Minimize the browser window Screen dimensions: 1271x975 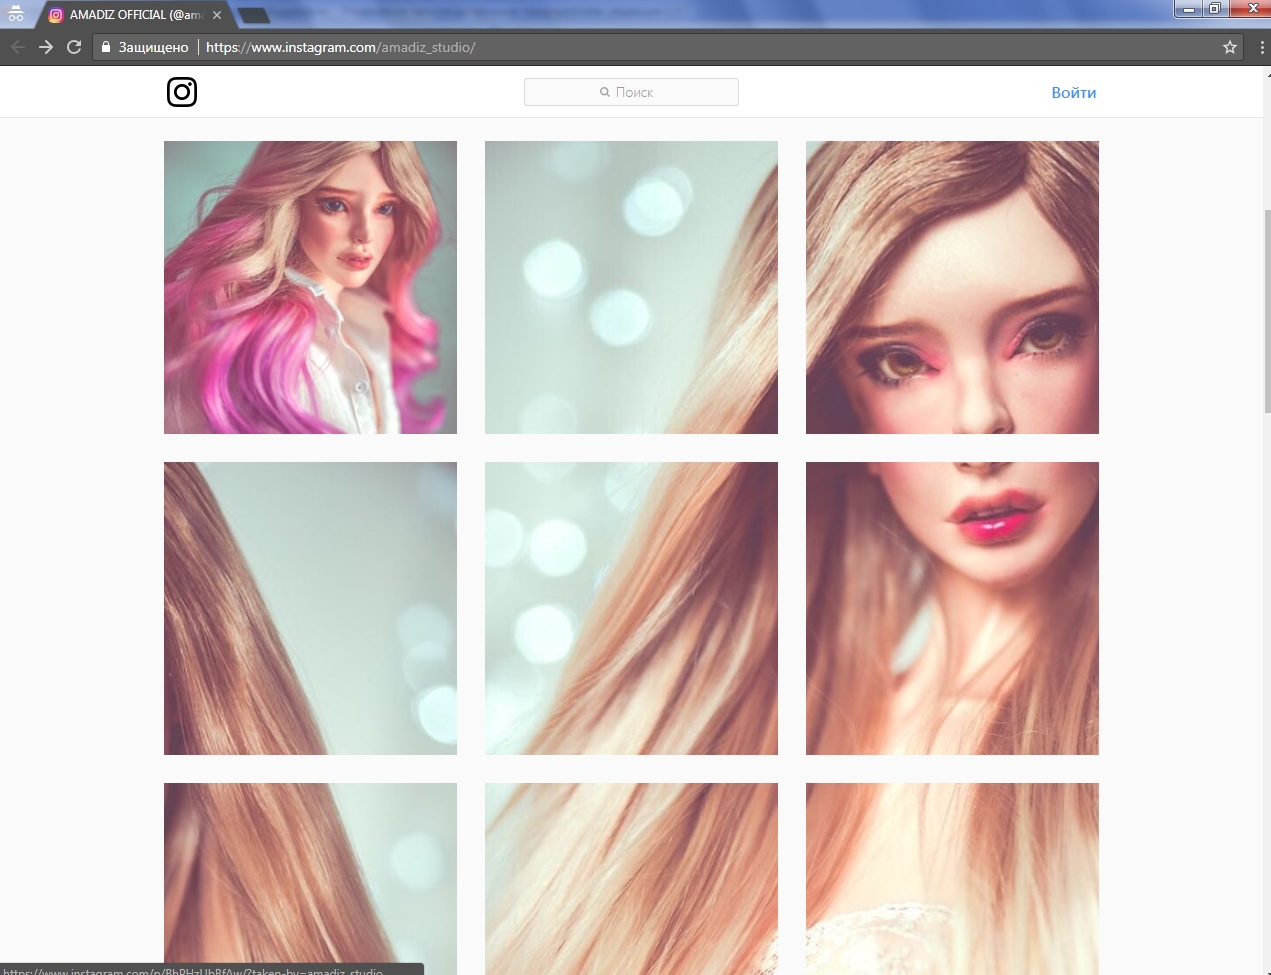(1188, 9)
